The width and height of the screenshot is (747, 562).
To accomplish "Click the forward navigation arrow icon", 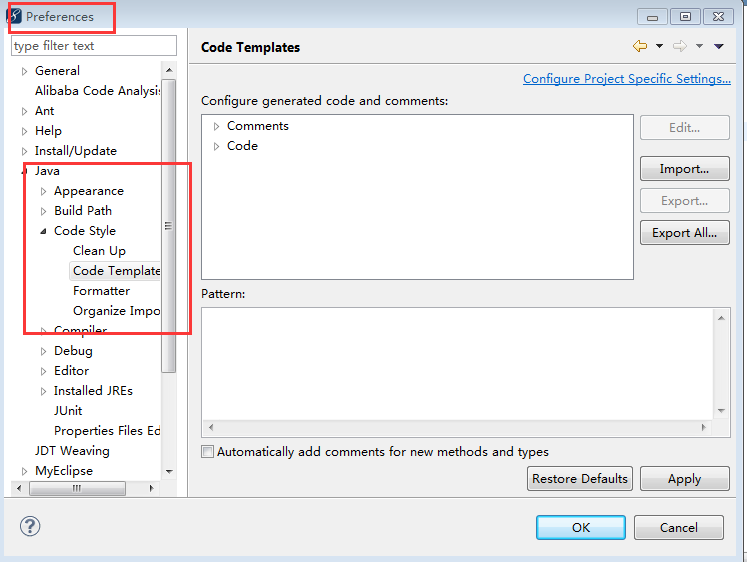I will pos(680,46).
